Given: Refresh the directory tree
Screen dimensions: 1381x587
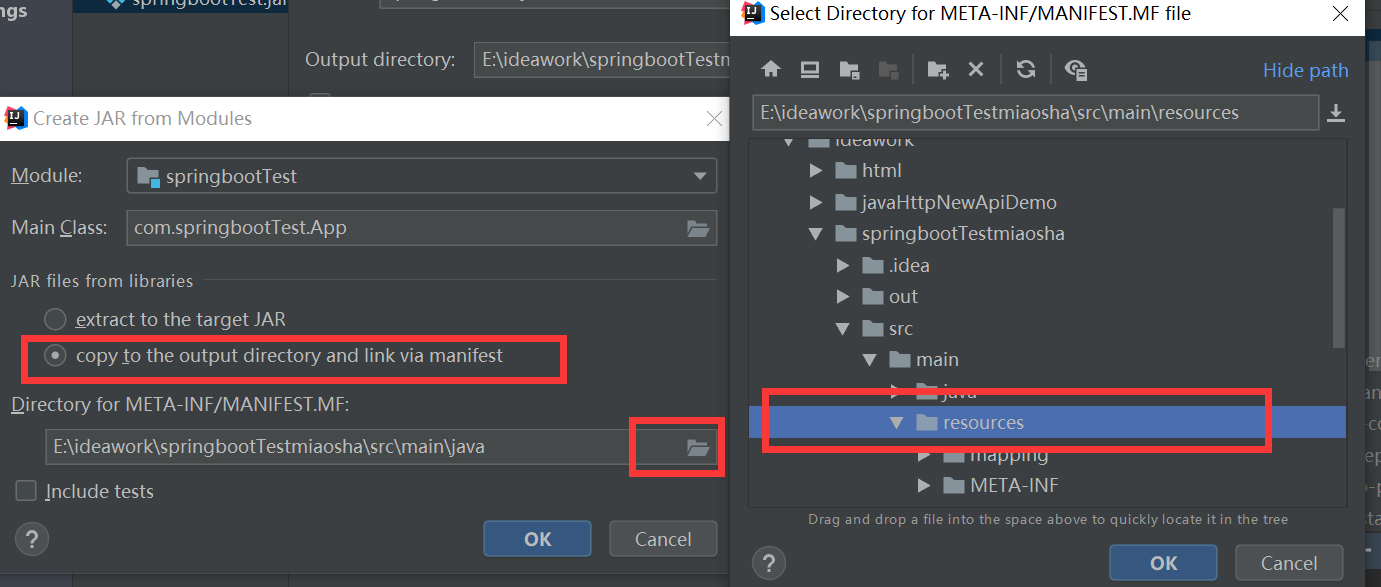Looking at the screenshot, I should coord(1026,69).
